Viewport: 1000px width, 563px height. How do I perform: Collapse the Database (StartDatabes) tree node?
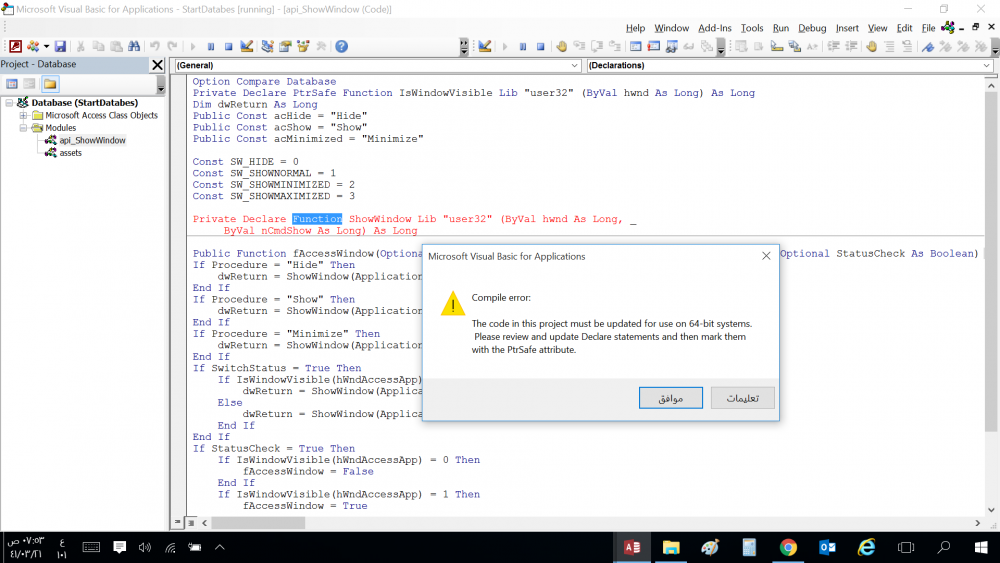tap(10, 103)
